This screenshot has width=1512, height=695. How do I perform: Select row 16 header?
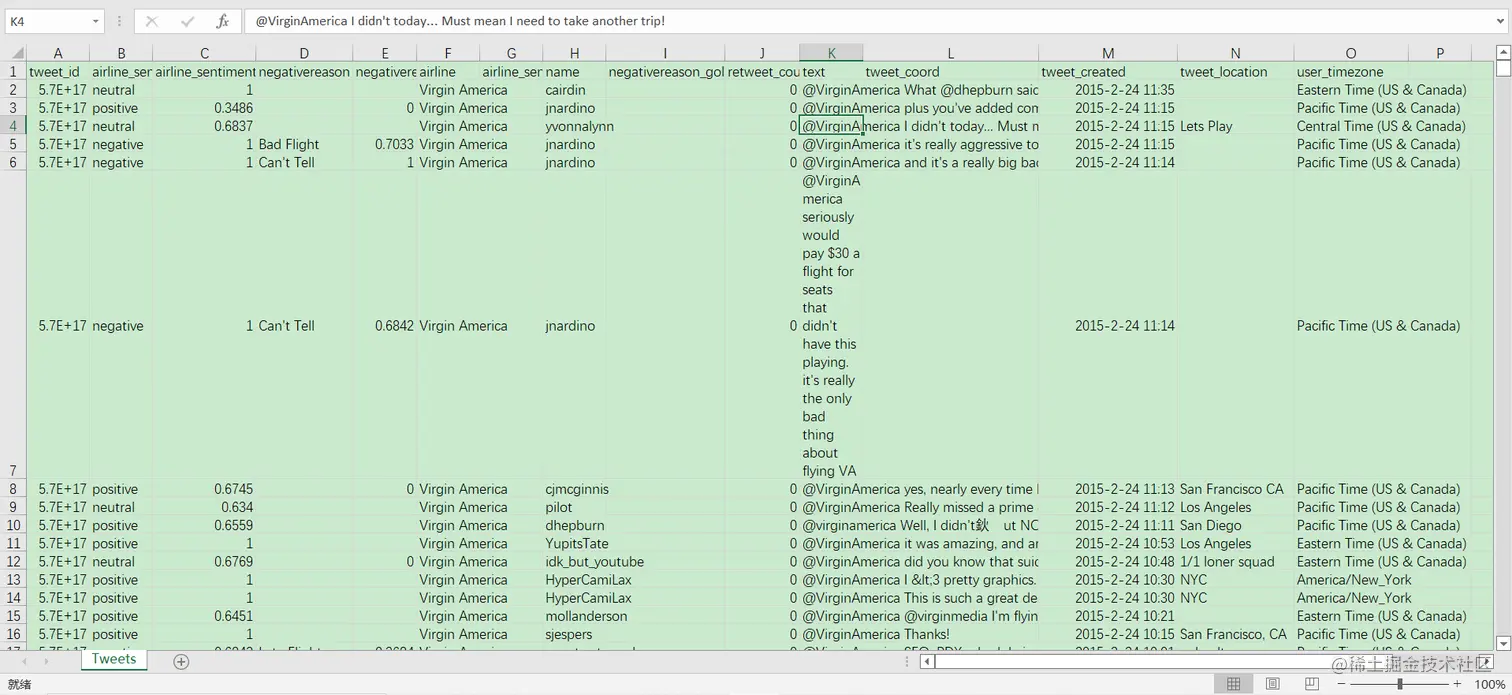[13, 634]
